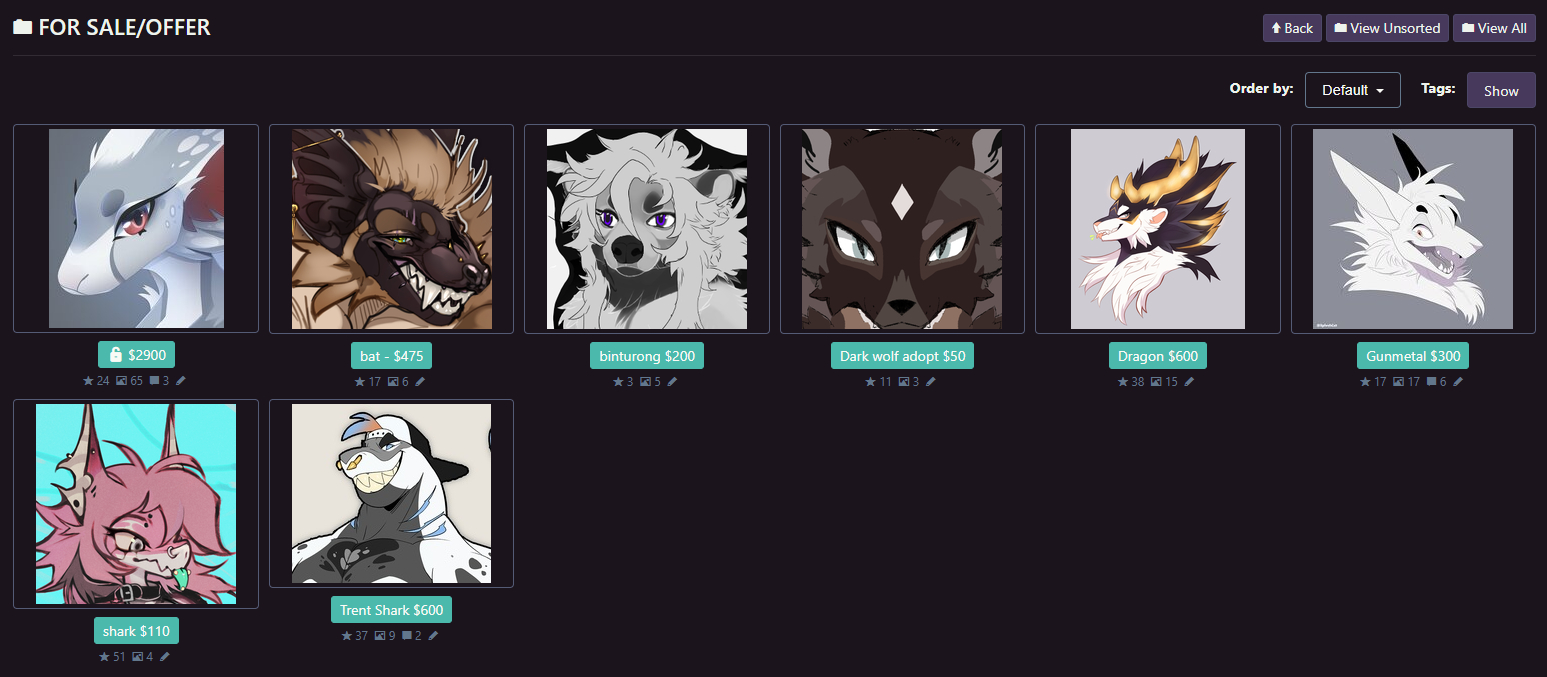Click the comments icon under Trent Shark $600

(406, 636)
